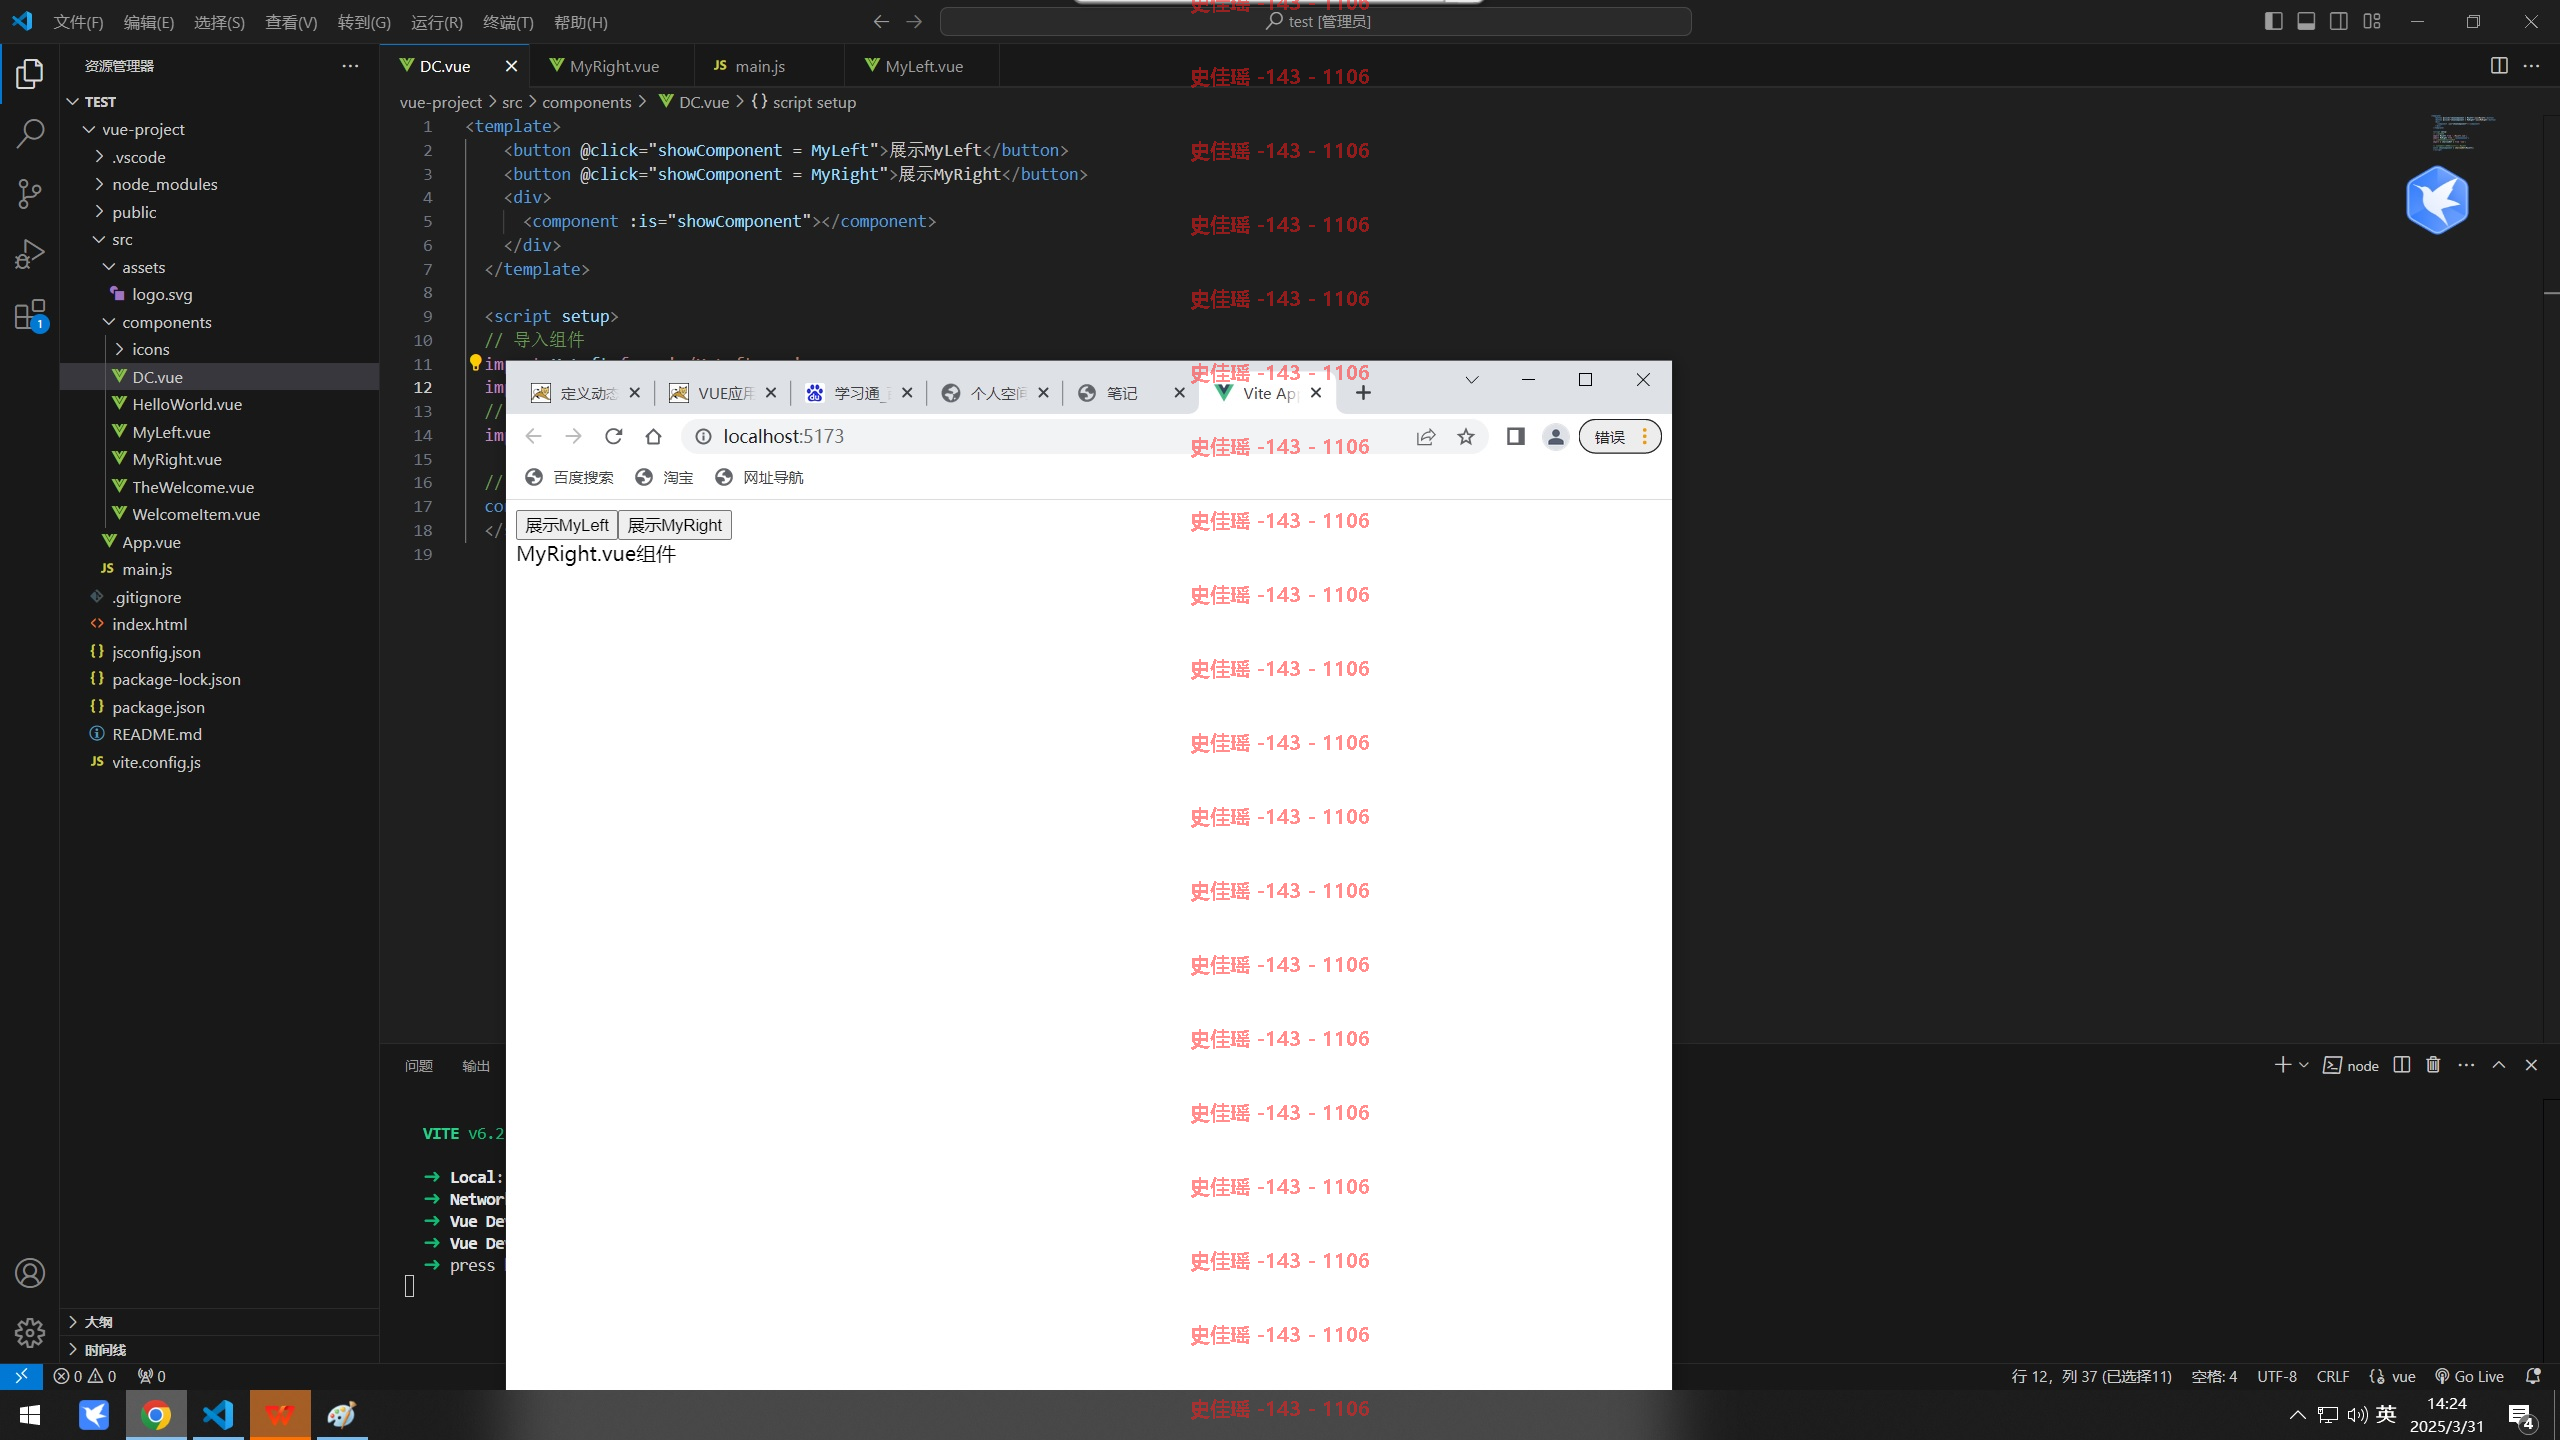Switch to MyLeft.vue editor tab
Viewport: 2560px width, 1440px height.
(x=922, y=66)
